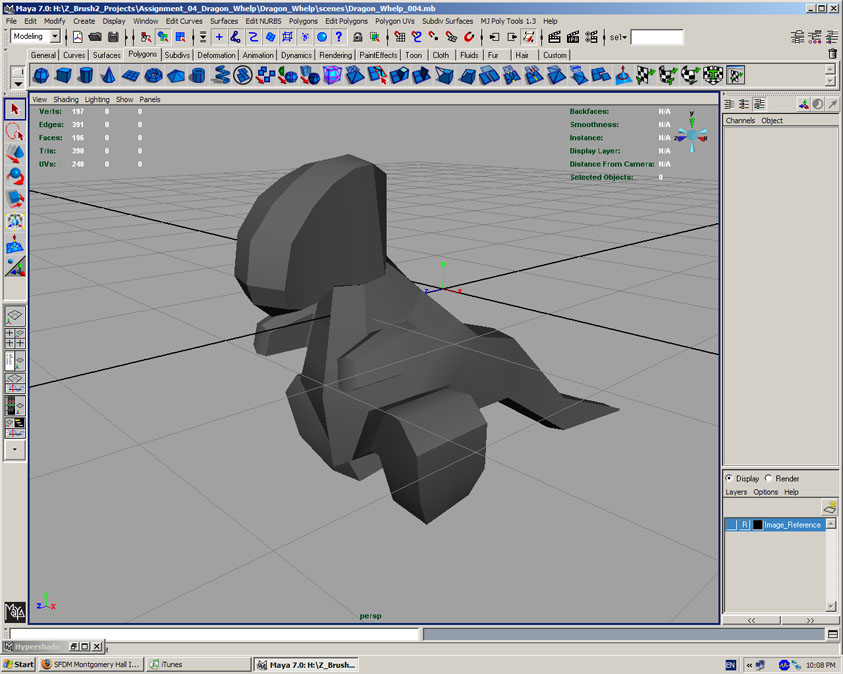843x674 pixels.
Task: Activate the Rotate tool with the sphere icon
Action: pyautogui.click(x=15, y=176)
